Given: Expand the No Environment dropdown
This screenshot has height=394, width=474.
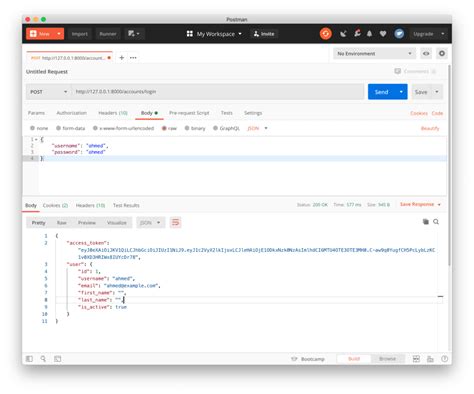Looking at the screenshot, I should 374,53.
